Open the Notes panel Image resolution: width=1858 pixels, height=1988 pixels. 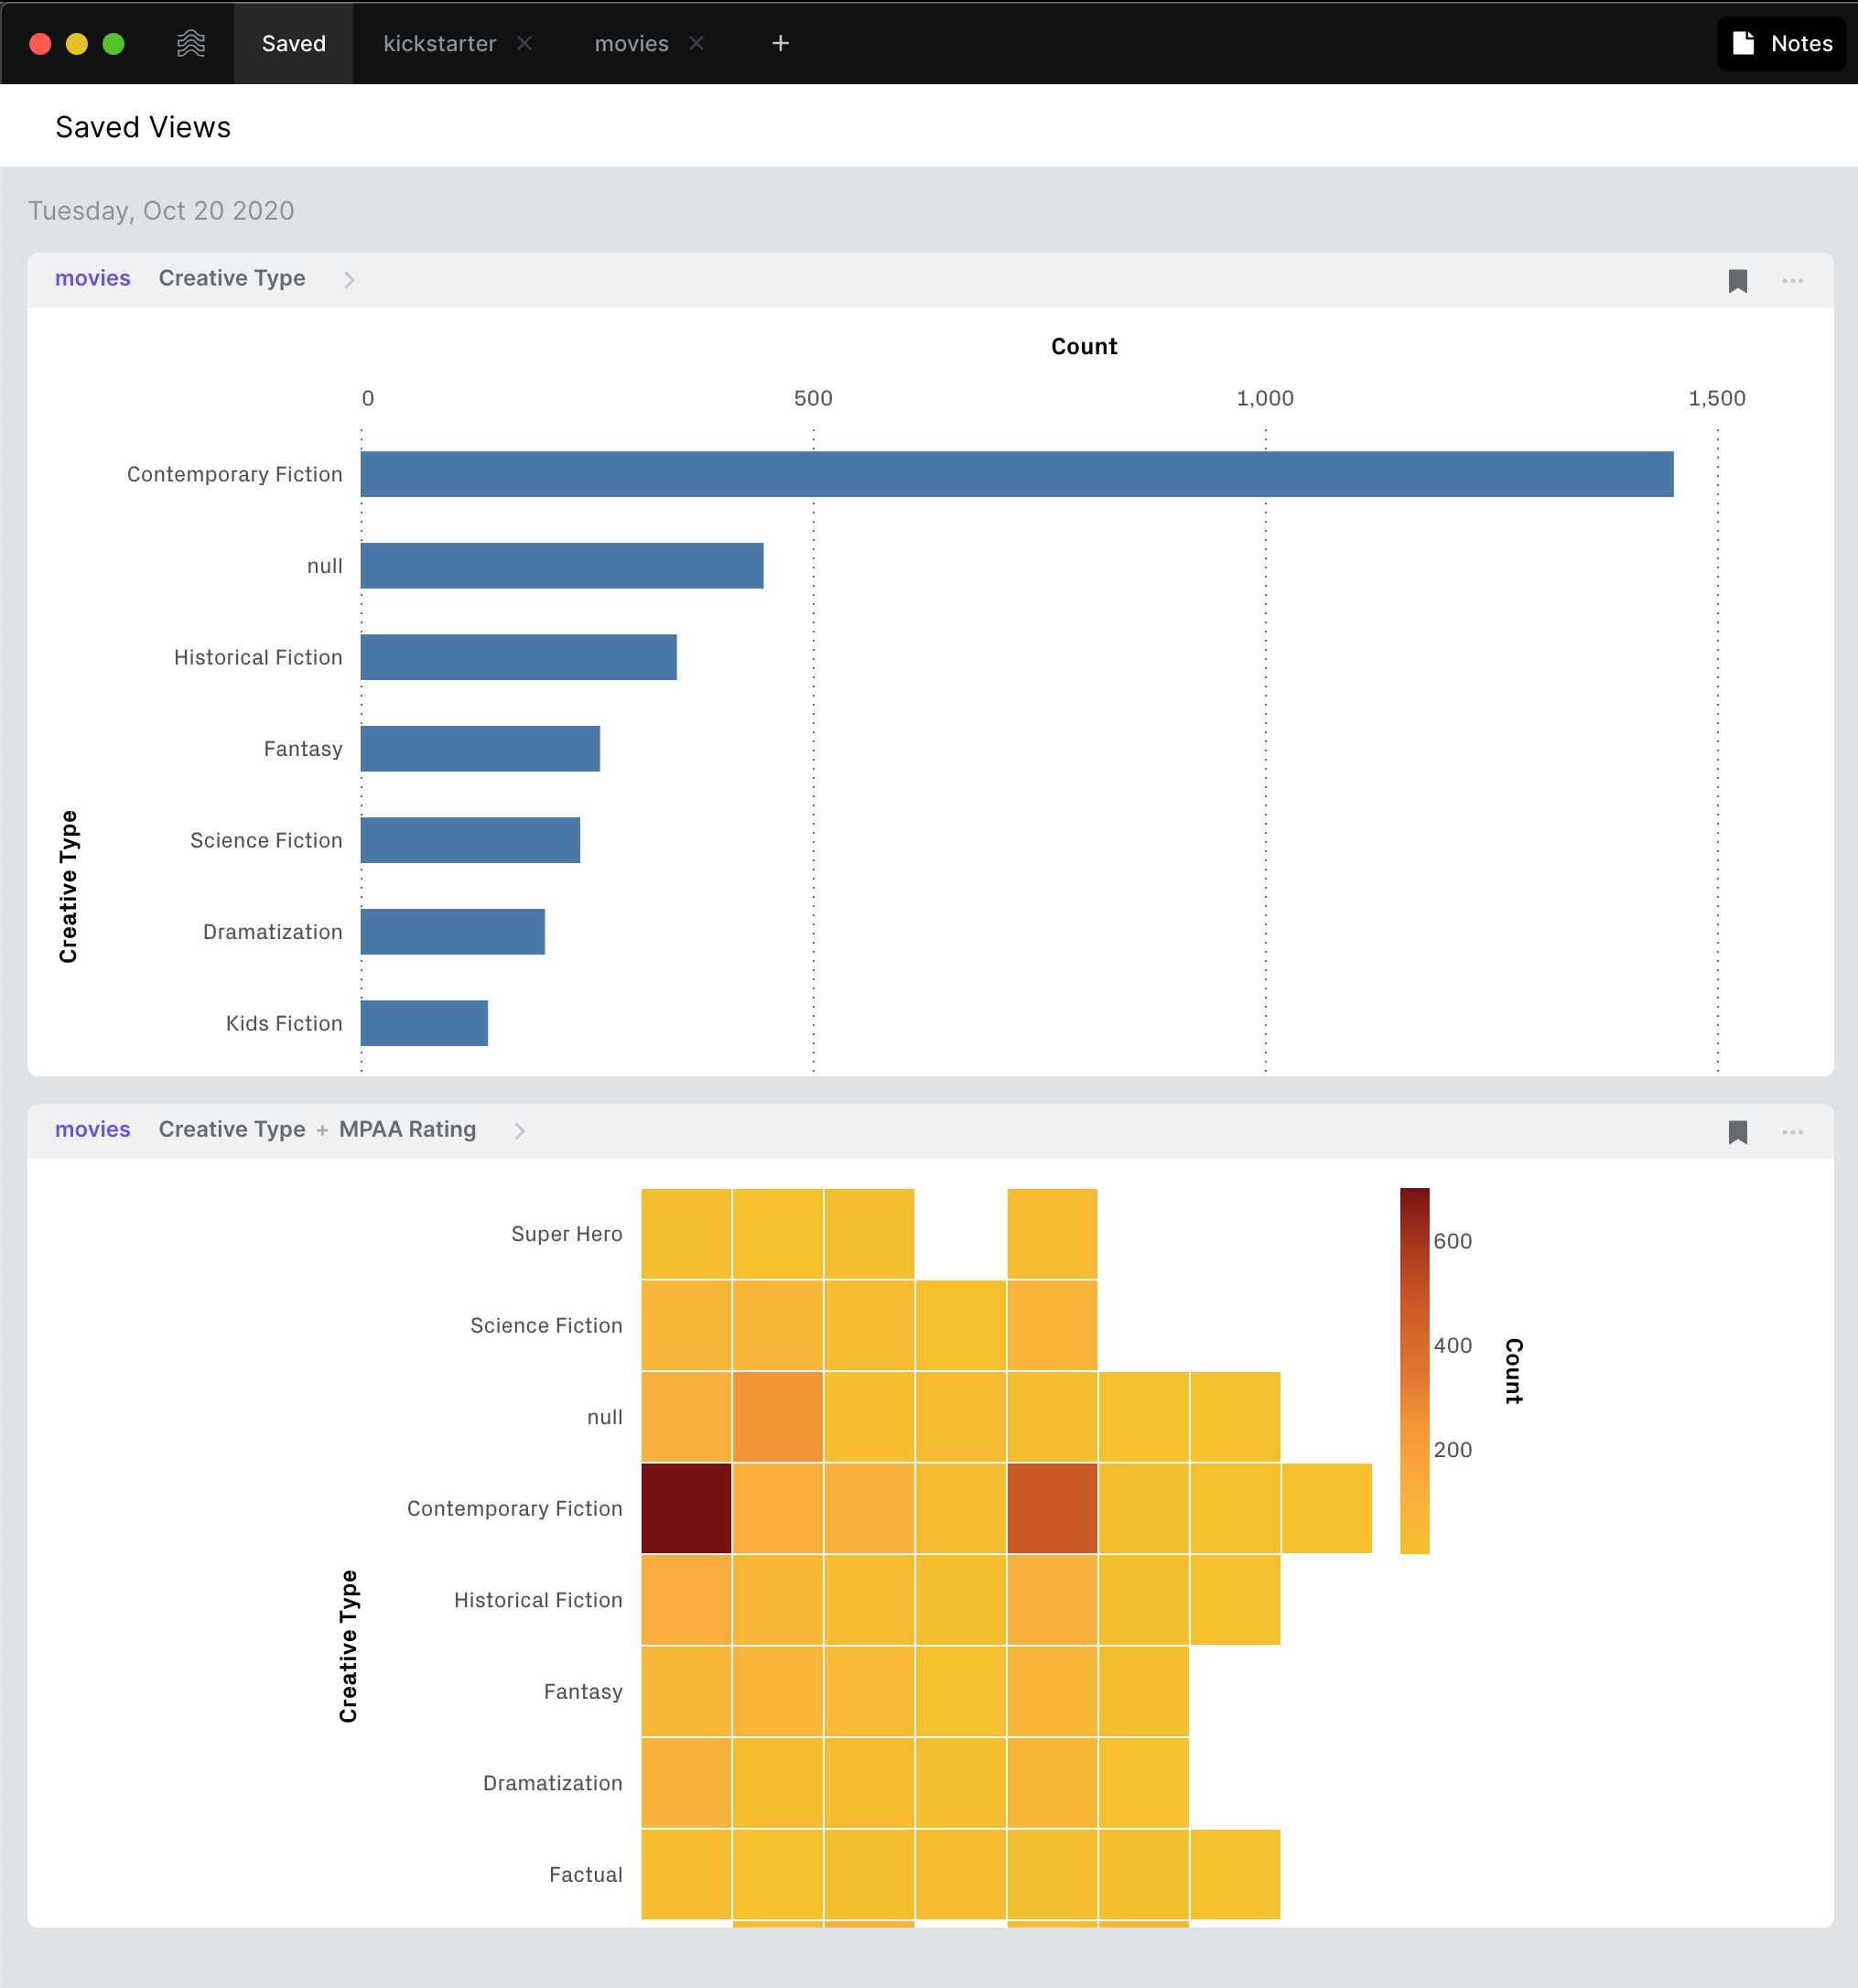click(1782, 43)
